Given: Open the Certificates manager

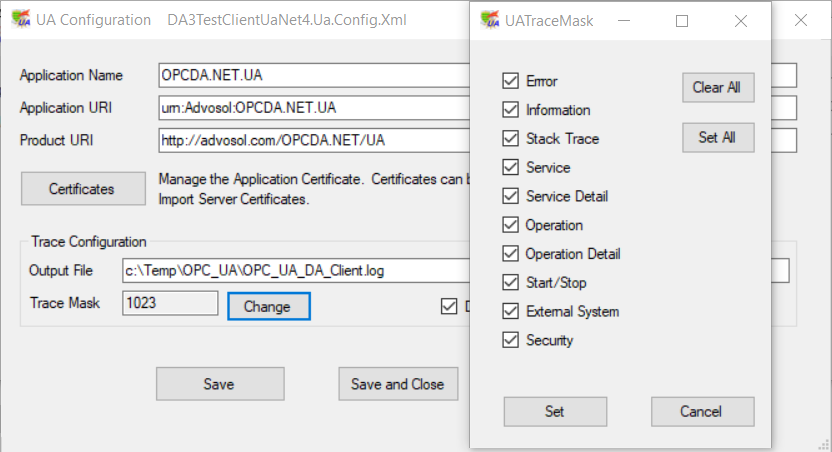Looking at the screenshot, I should (x=82, y=188).
